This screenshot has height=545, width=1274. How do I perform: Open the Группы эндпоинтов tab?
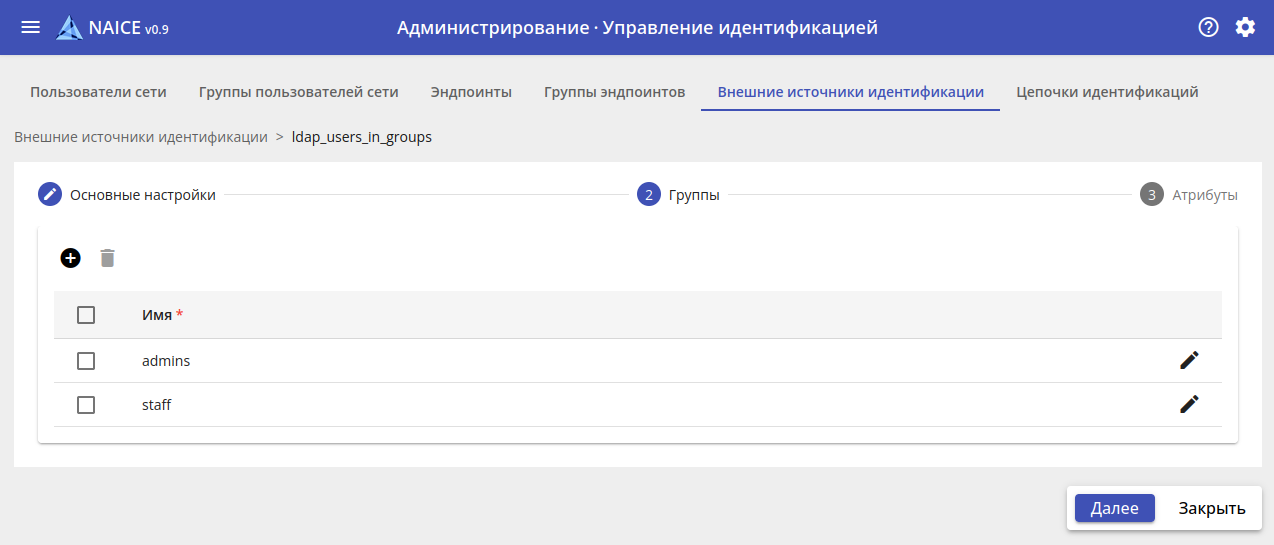click(x=614, y=92)
